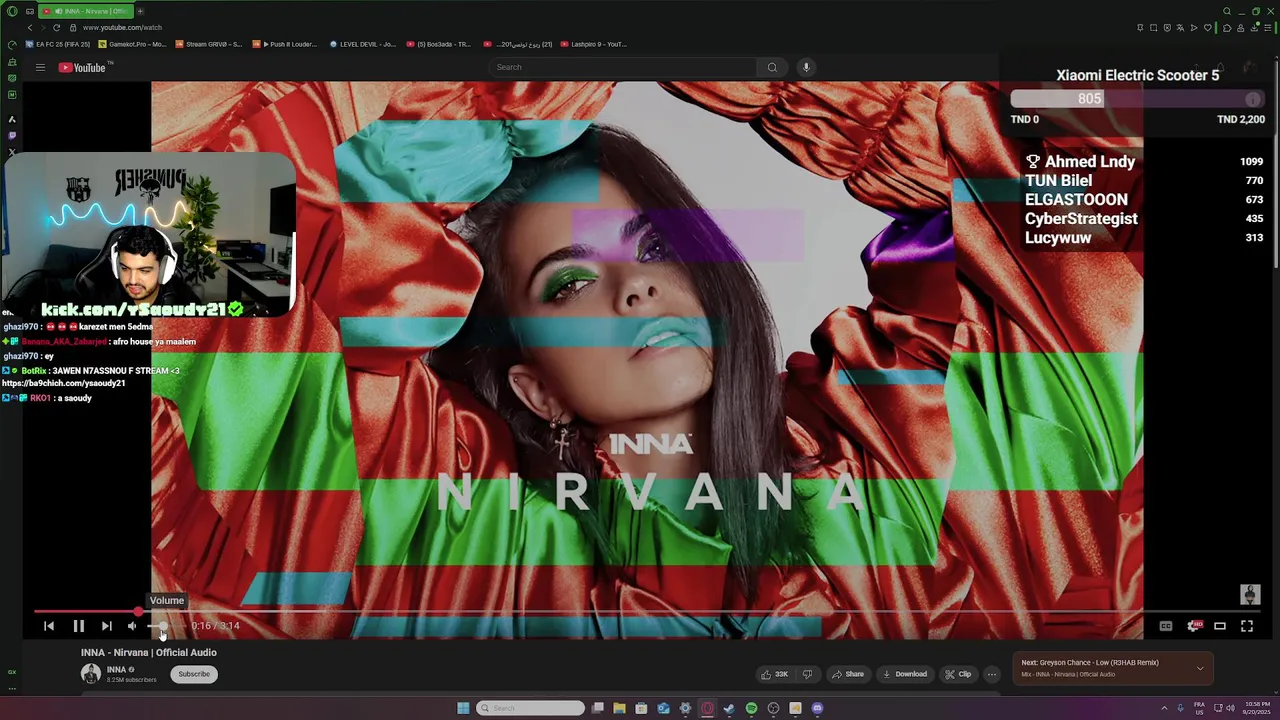Click the channel thumbnail overlay on the video corner
Screen dimensions: 1280x720
tap(1250, 595)
